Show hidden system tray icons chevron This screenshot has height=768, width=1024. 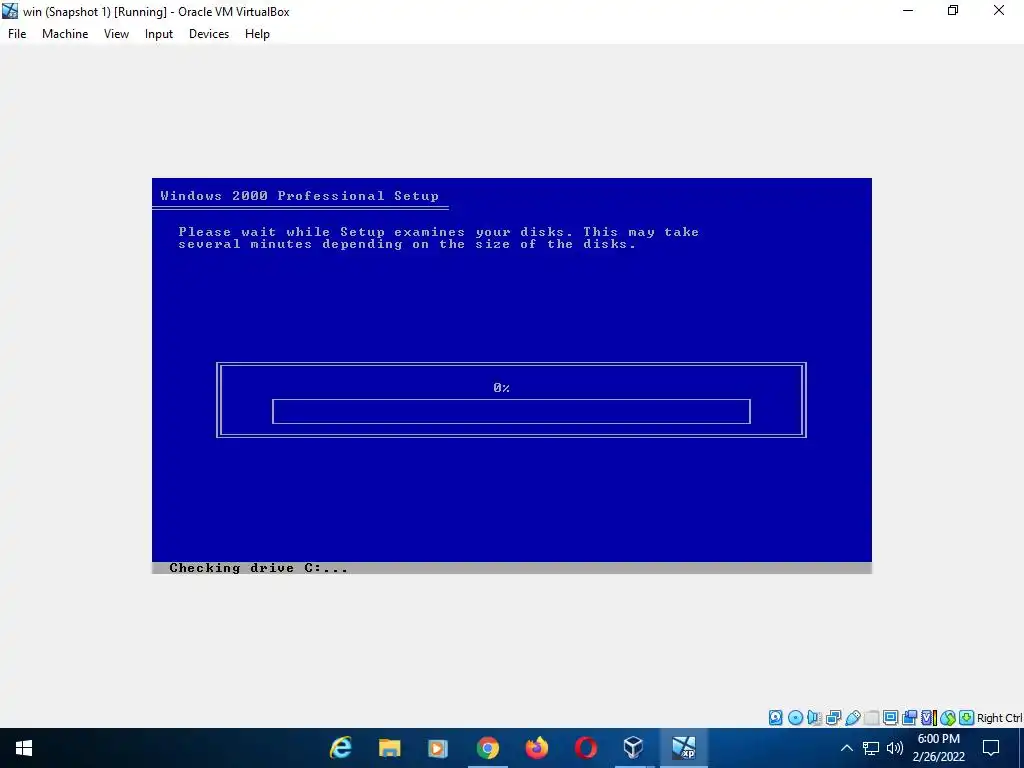tap(846, 748)
